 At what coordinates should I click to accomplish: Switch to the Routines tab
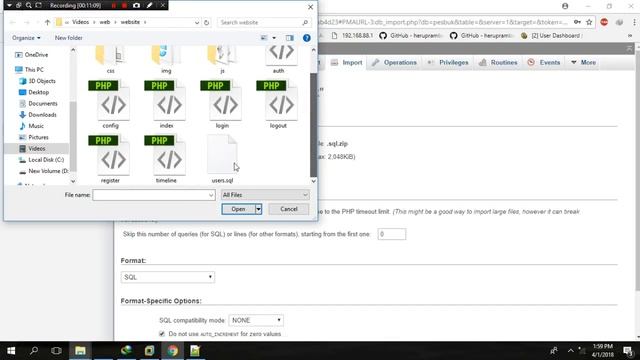(x=498, y=62)
